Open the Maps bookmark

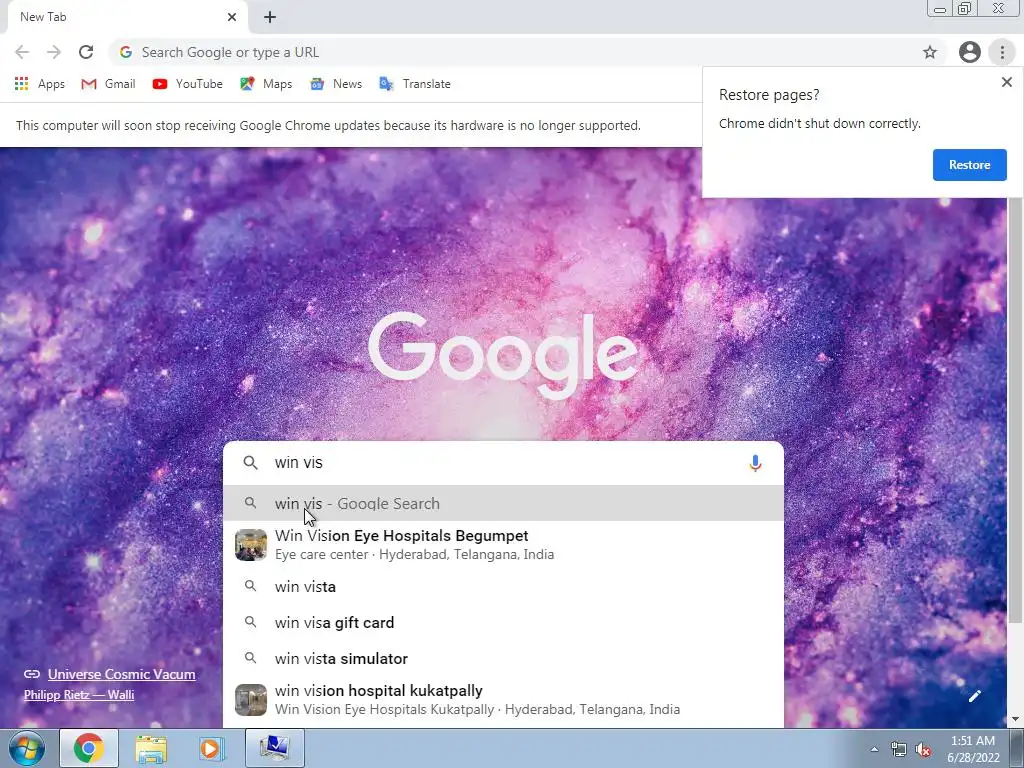pyautogui.click(x=266, y=84)
